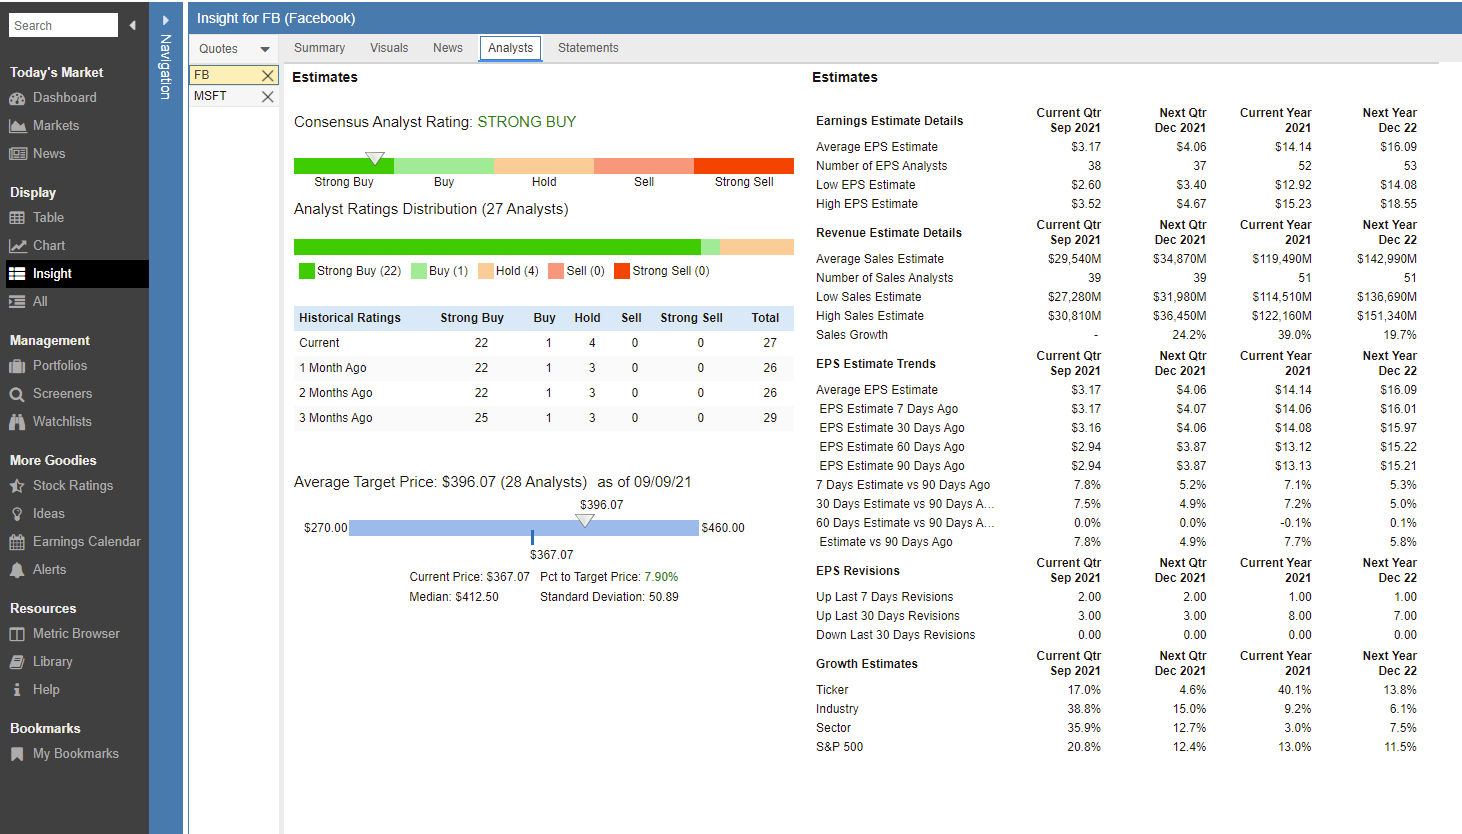Viewport: 1462px width, 834px height.
Task: Select the Table grid icon
Action: [17, 218]
